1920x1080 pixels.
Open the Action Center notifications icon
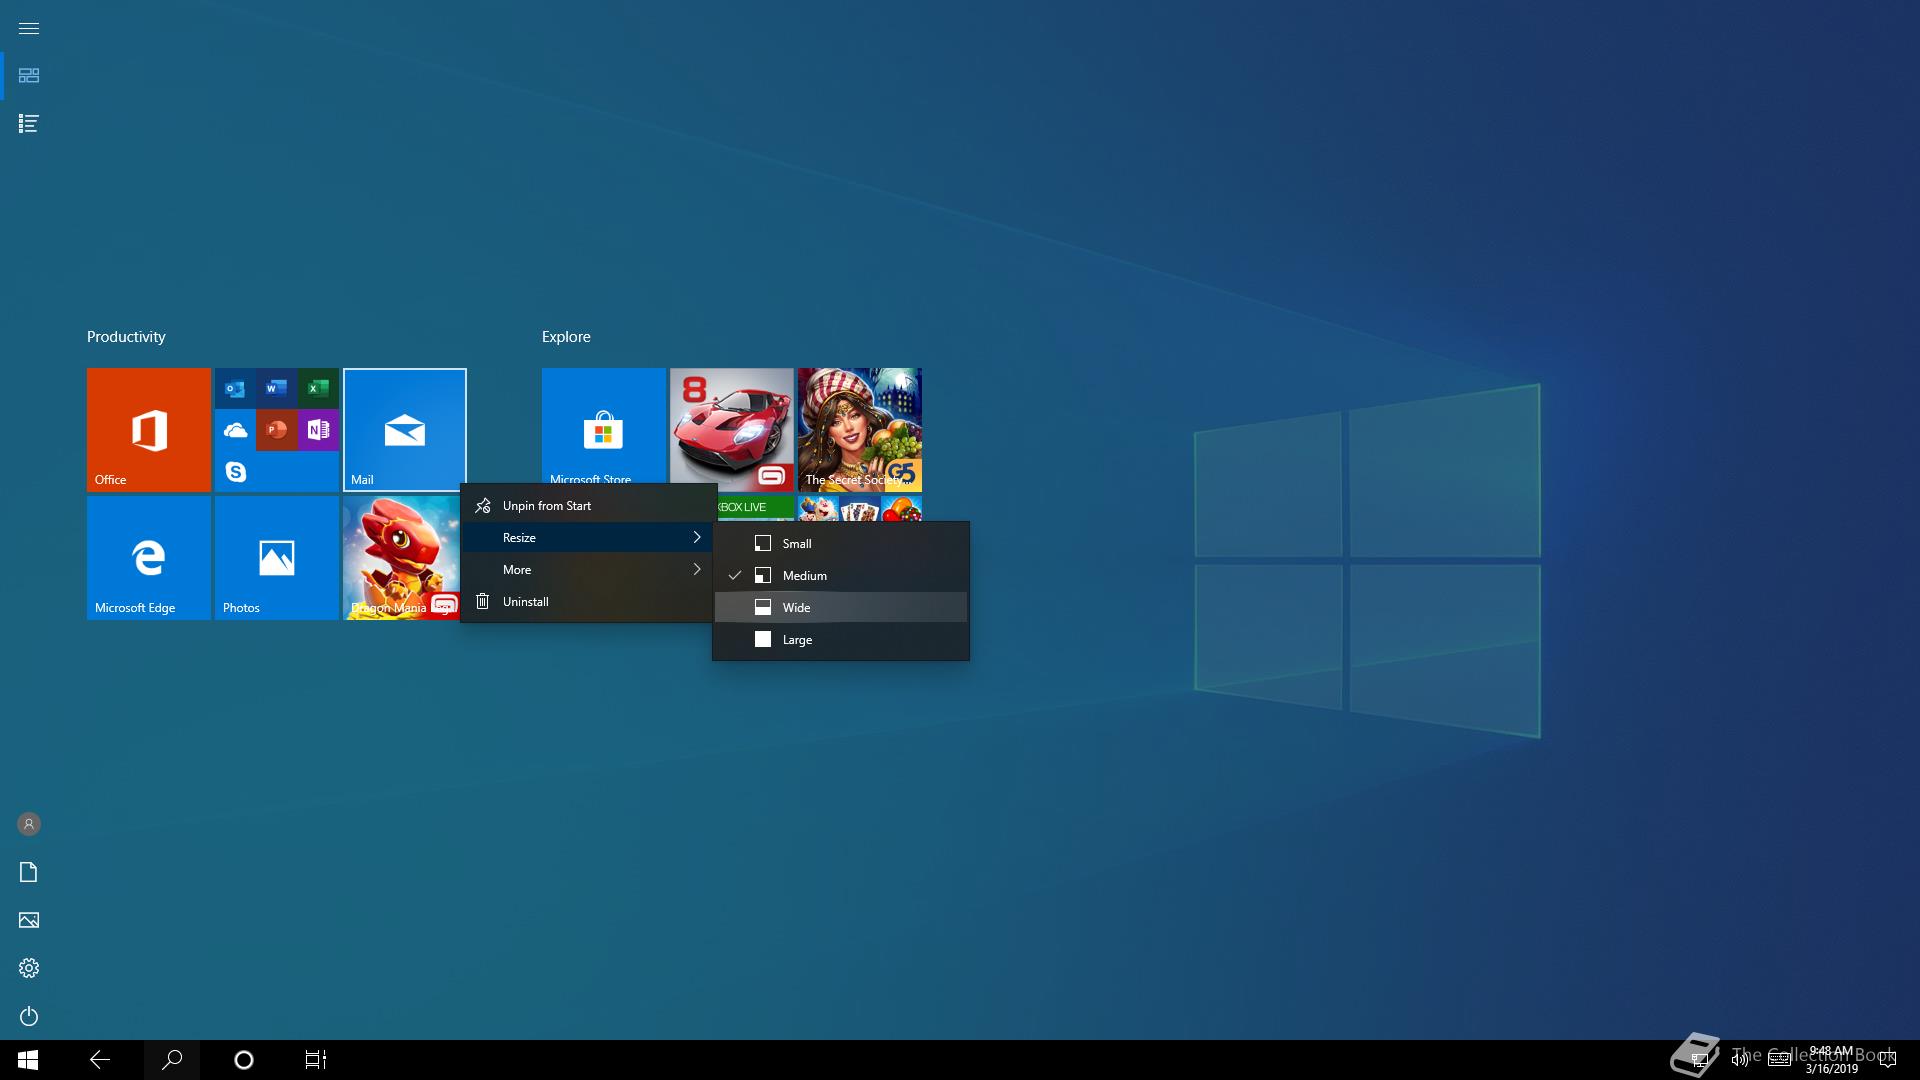(1887, 1060)
